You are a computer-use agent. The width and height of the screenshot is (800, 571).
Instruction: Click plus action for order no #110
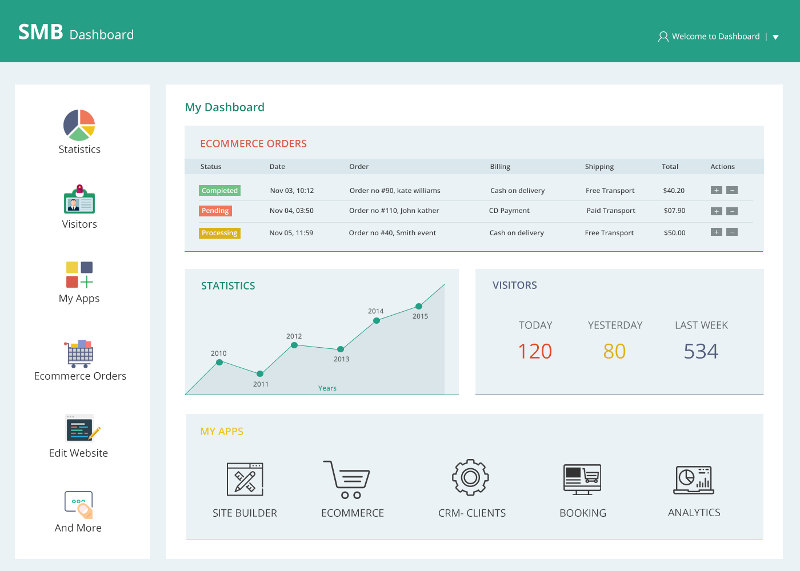(x=716, y=211)
